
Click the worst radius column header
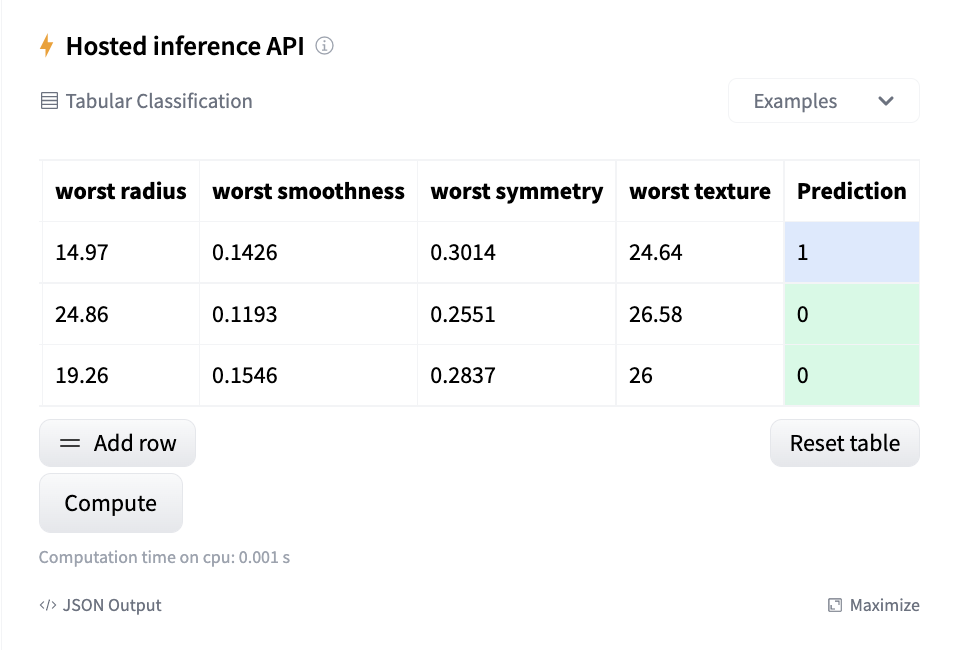120,190
